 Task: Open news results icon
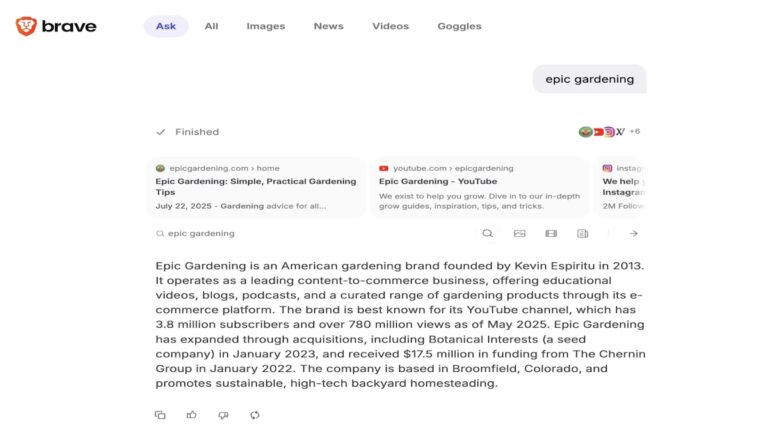[x=582, y=233]
